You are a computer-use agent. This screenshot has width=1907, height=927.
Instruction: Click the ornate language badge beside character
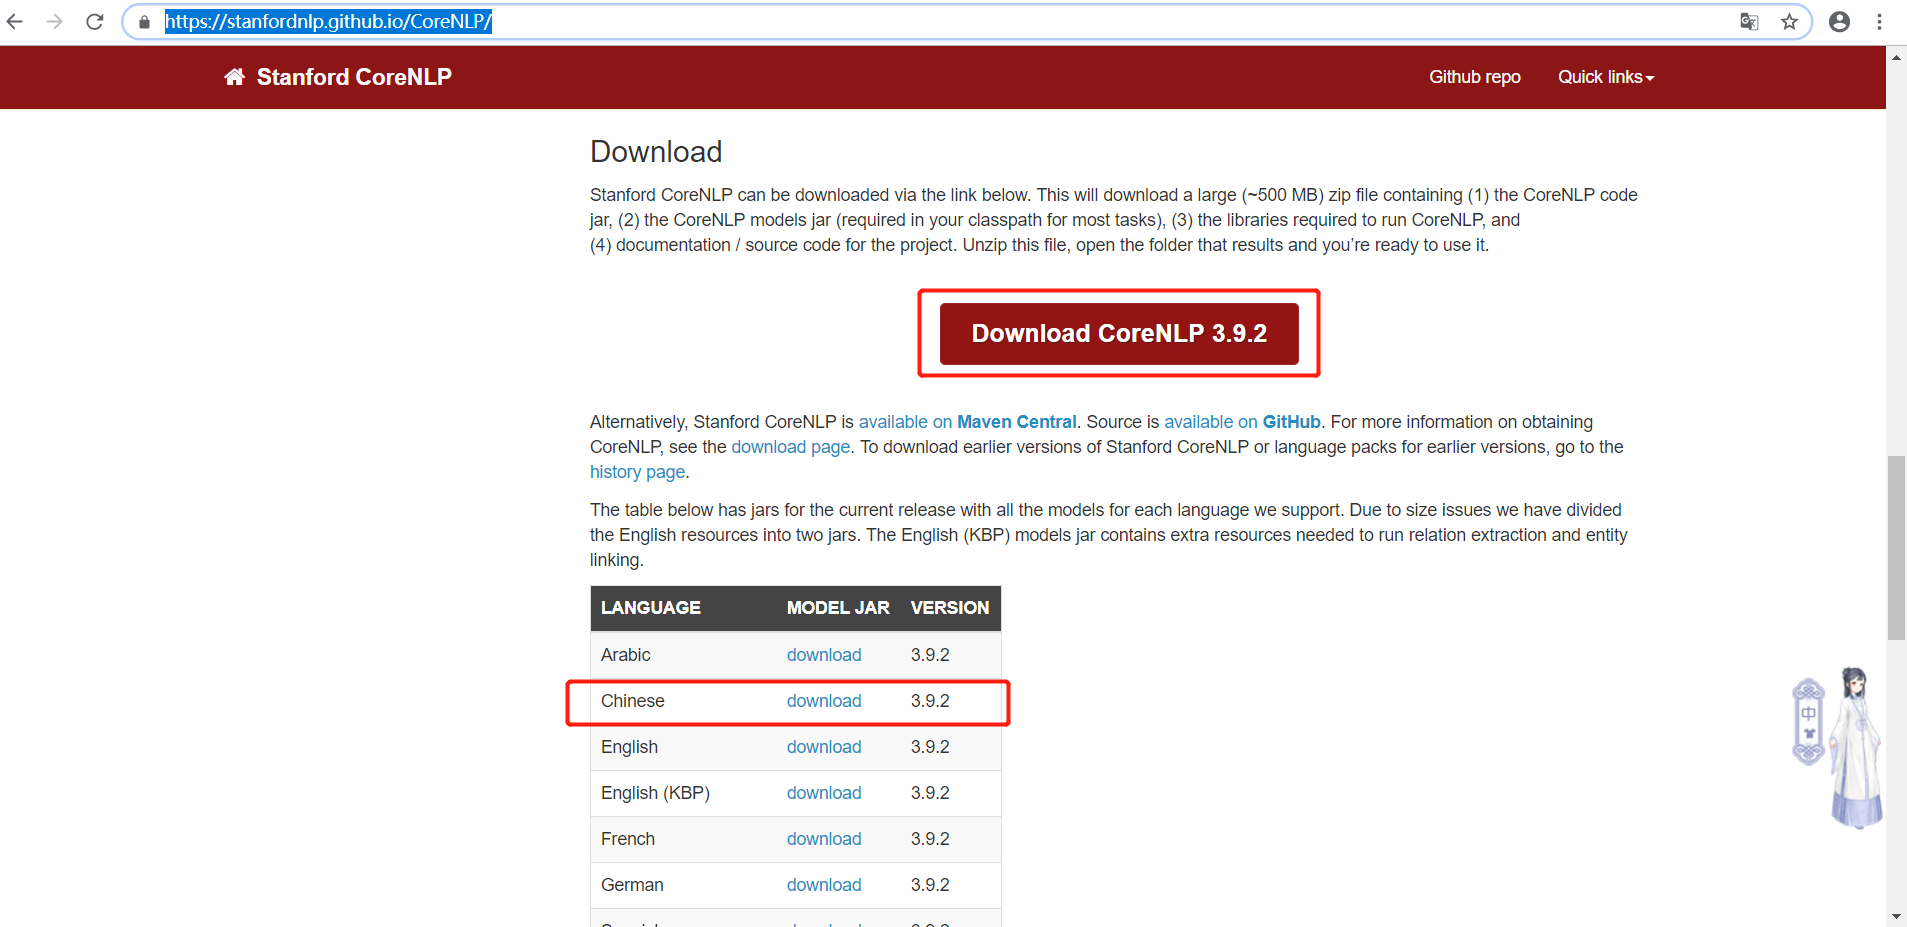click(x=1808, y=722)
